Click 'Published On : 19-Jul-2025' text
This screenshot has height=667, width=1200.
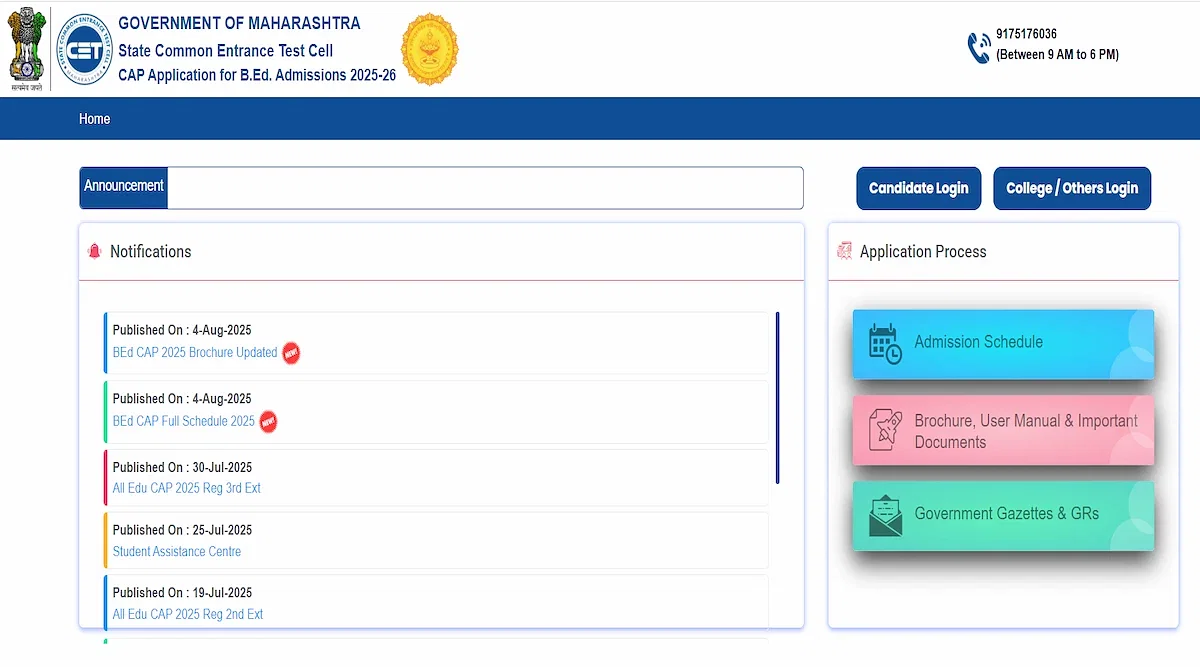coord(182,593)
